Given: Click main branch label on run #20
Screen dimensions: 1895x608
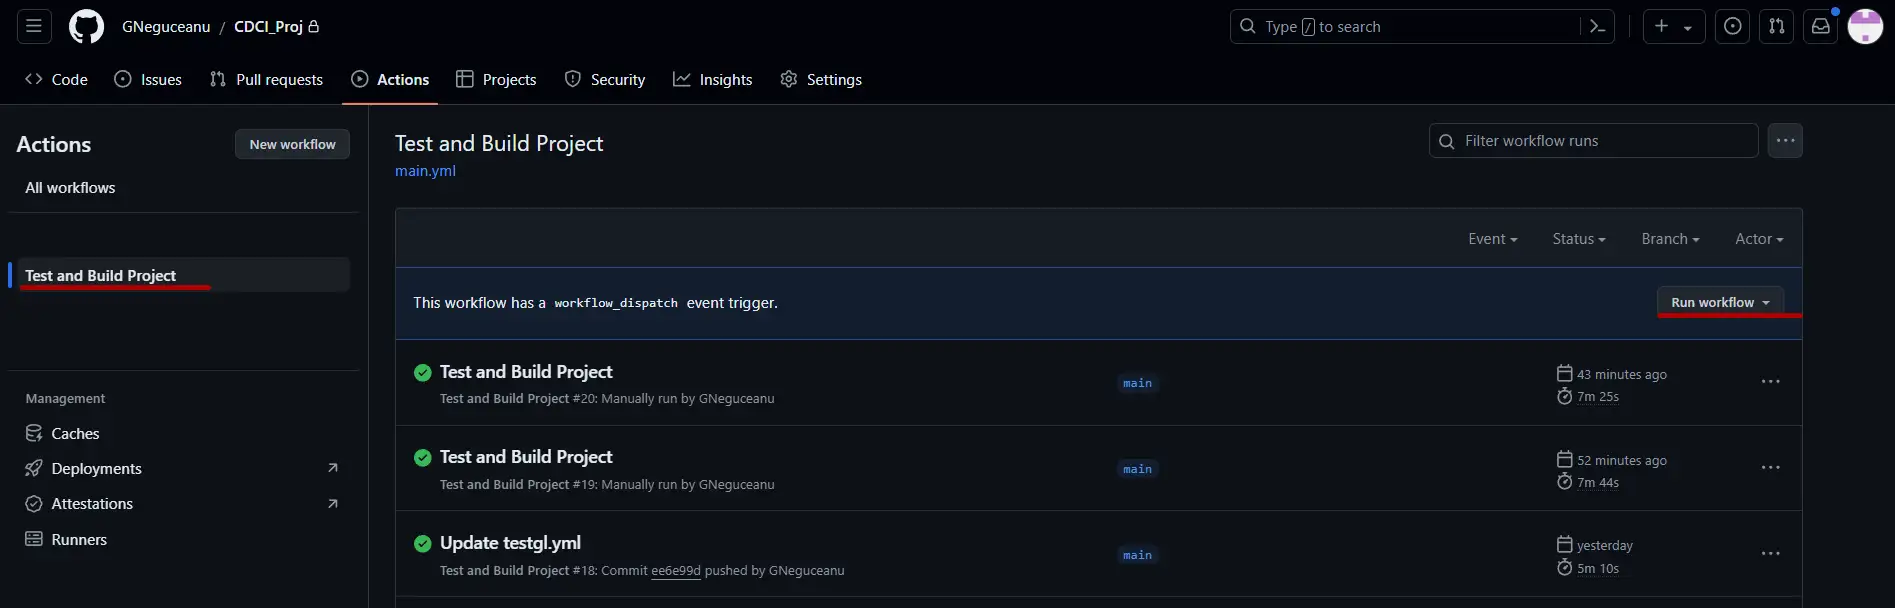Looking at the screenshot, I should click(1137, 383).
